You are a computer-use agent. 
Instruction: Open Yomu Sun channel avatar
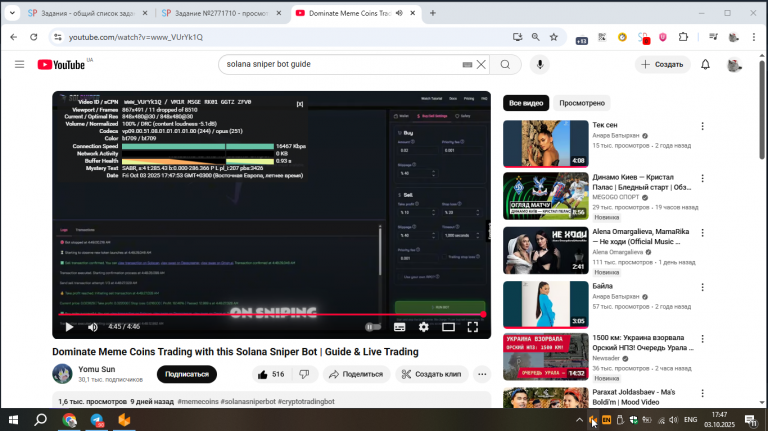point(62,374)
